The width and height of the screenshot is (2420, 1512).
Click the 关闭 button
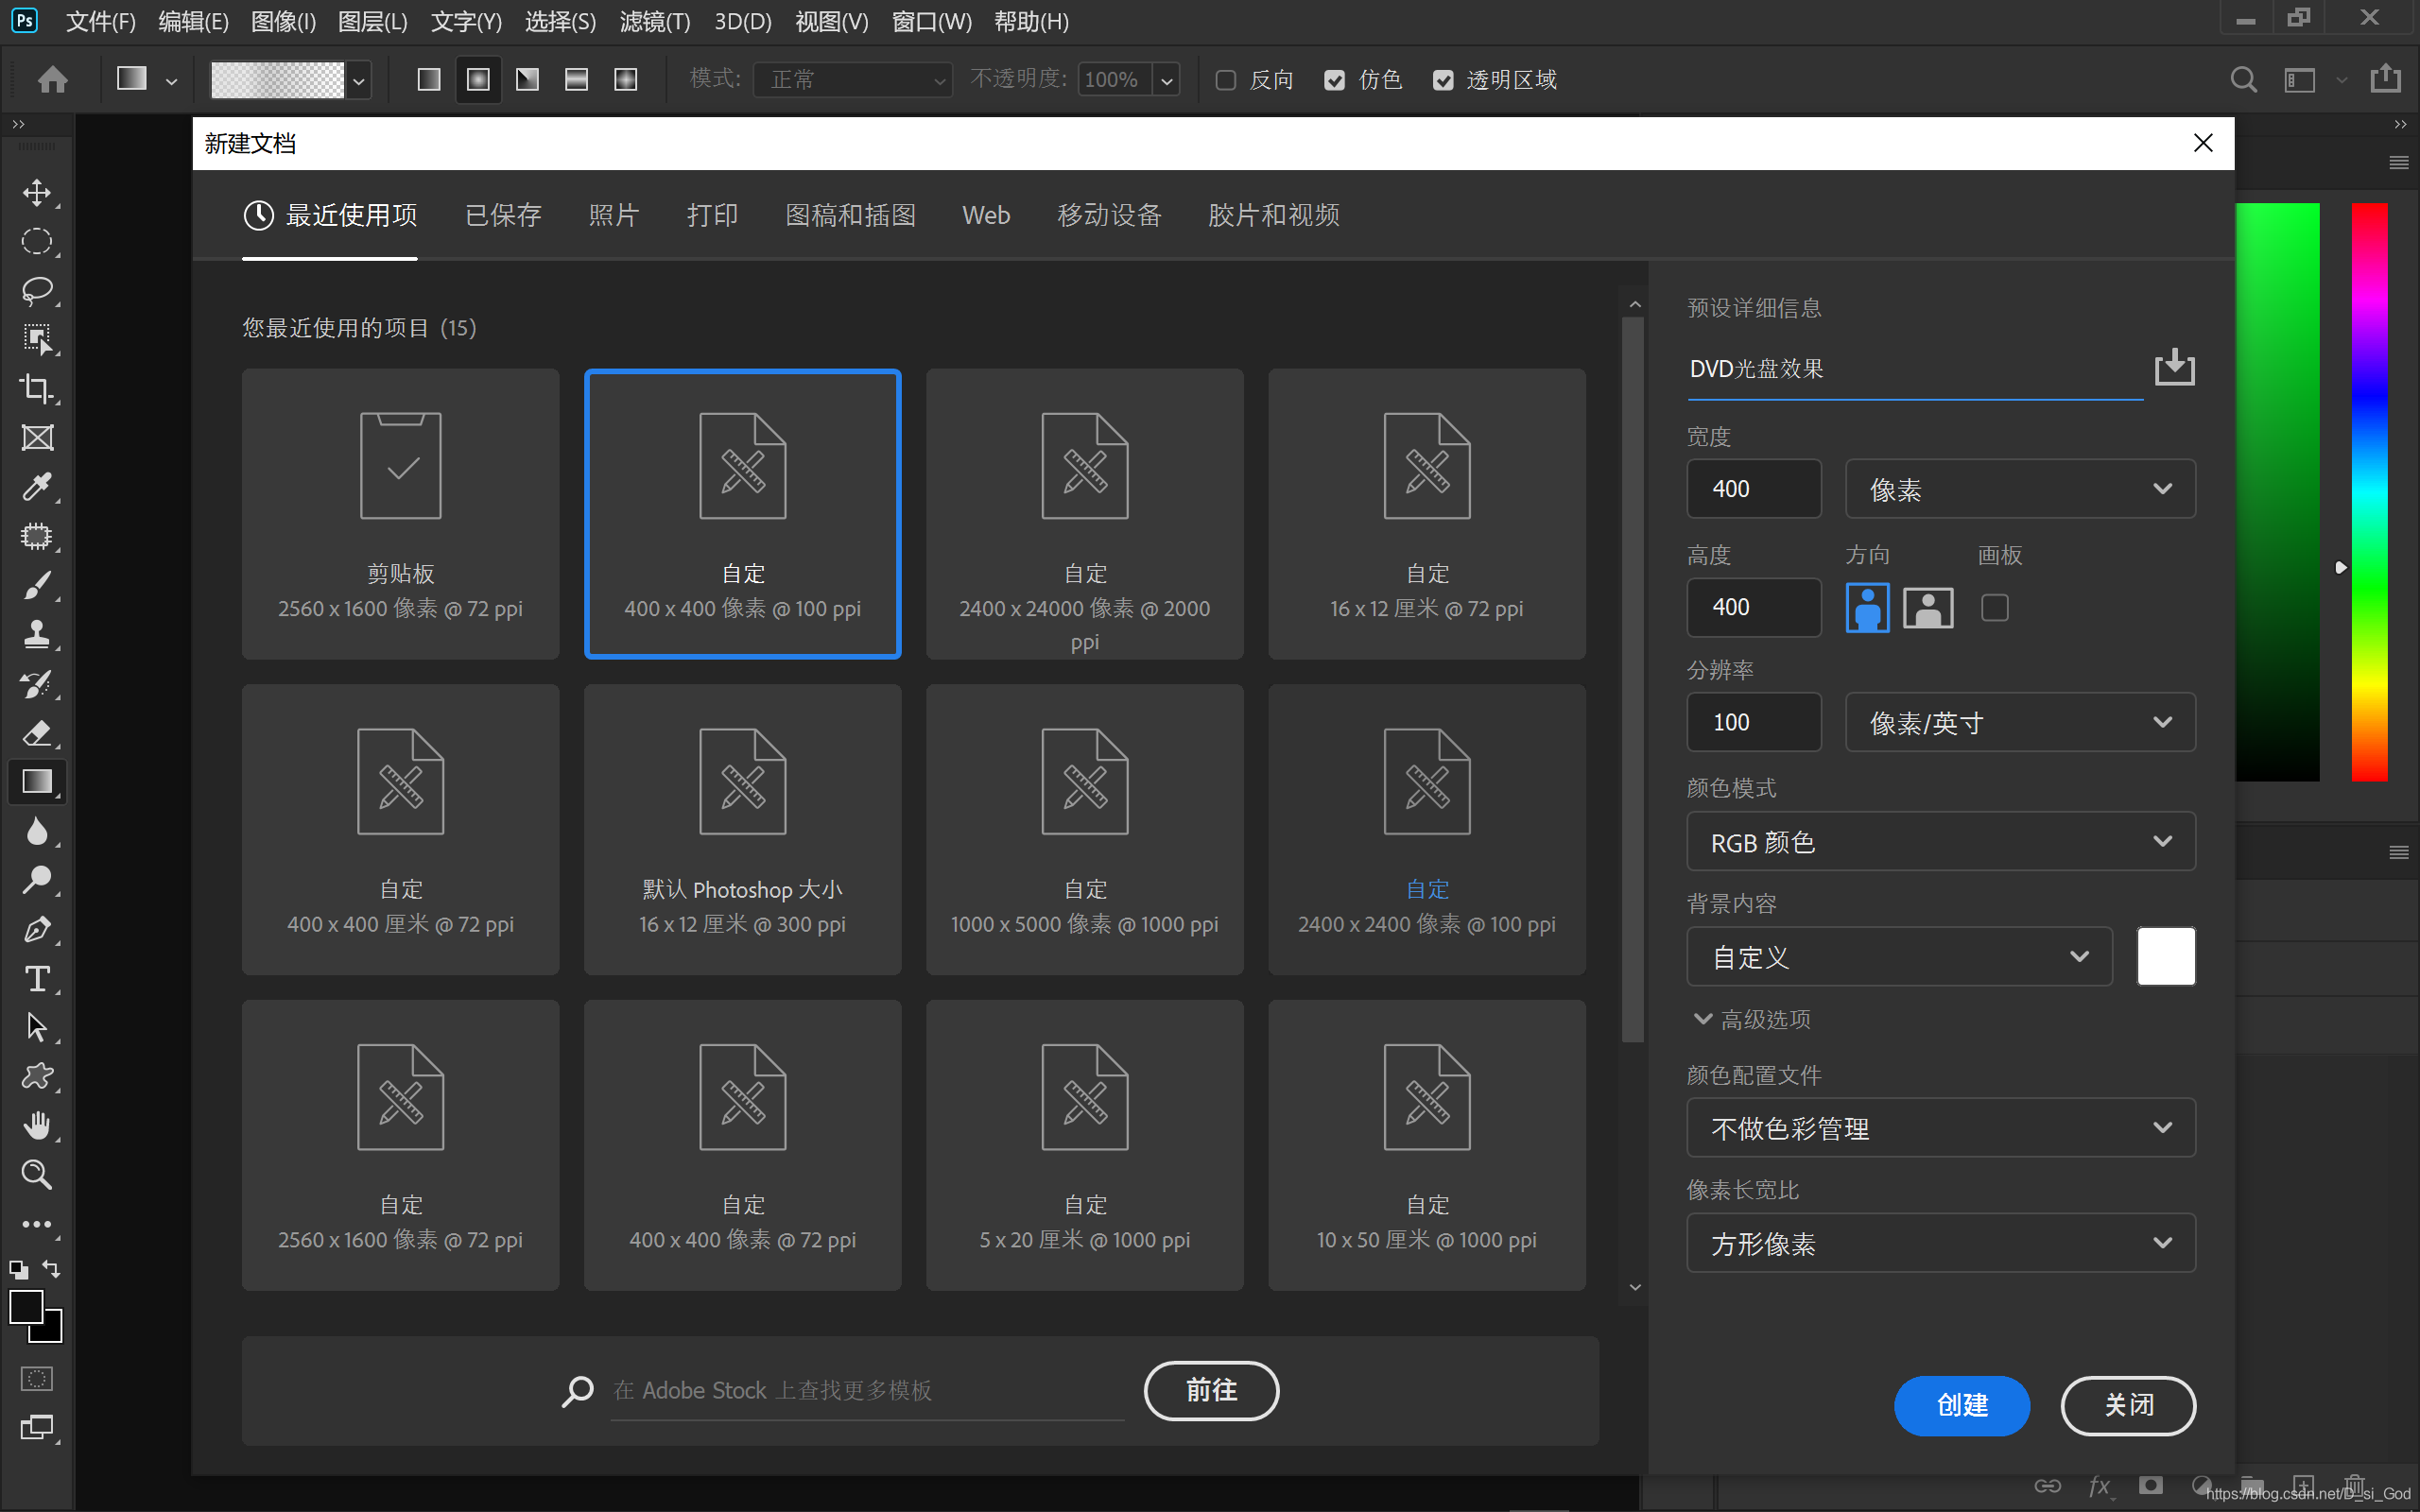[x=2128, y=1405]
